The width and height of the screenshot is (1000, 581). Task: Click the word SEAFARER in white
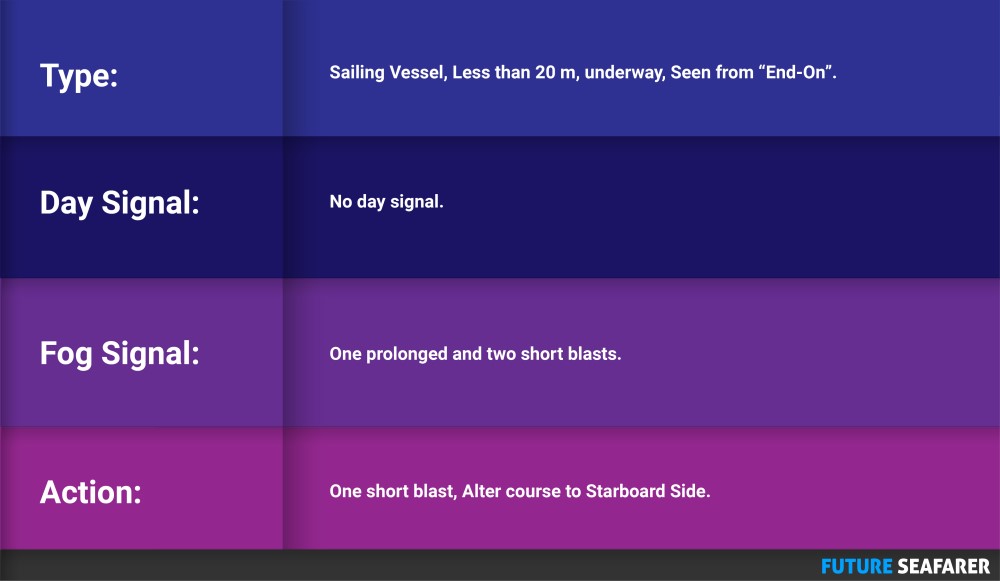[x=944, y=566]
